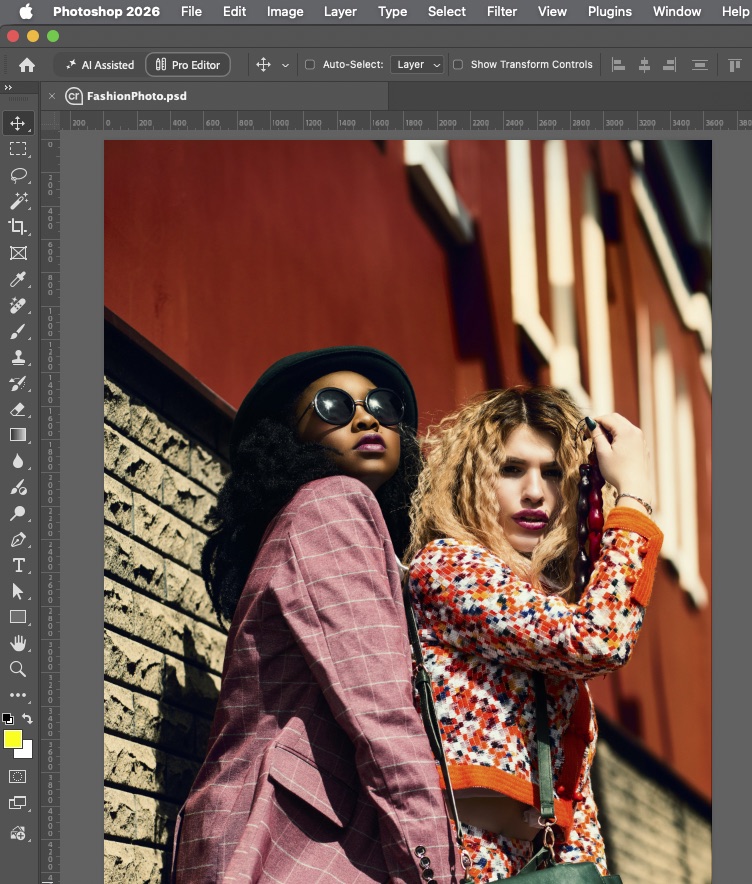The image size is (752, 884).
Task: Align horizontal centers button
Action: pos(644,65)
